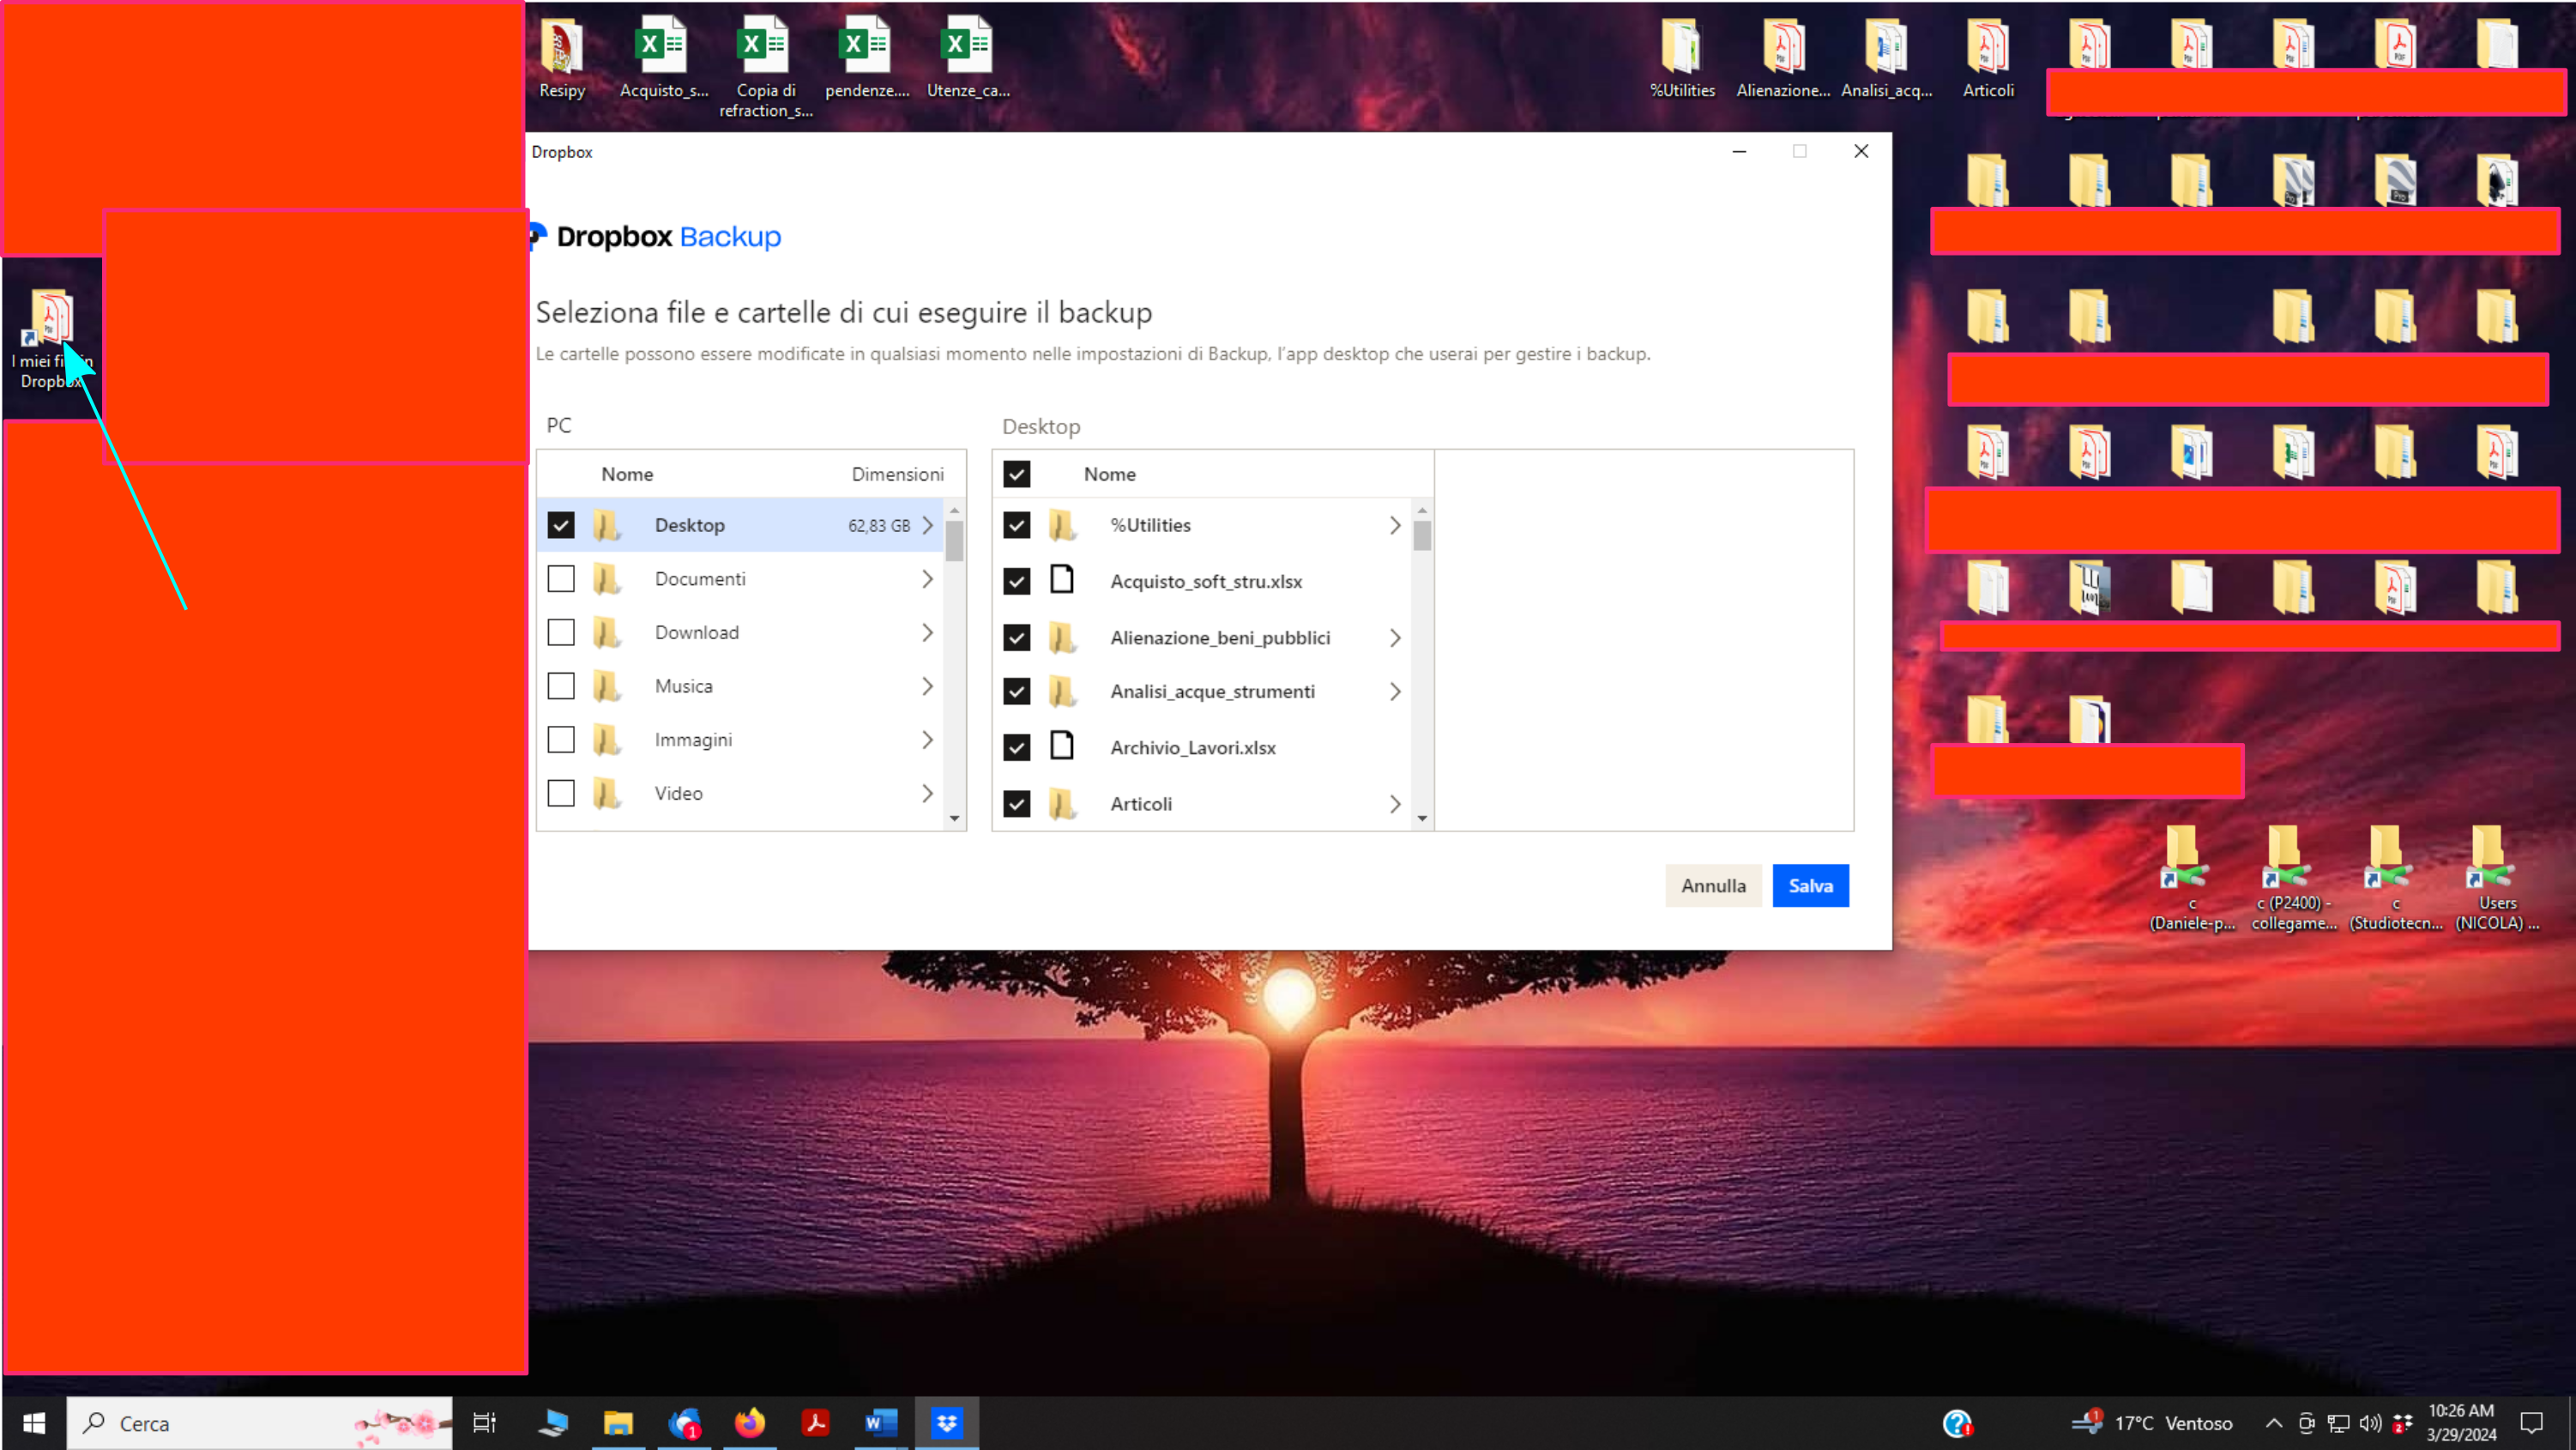Expand the Immagini folder chevron
This screenshot has width=2576, height=1450.
[x=928, y=739]
